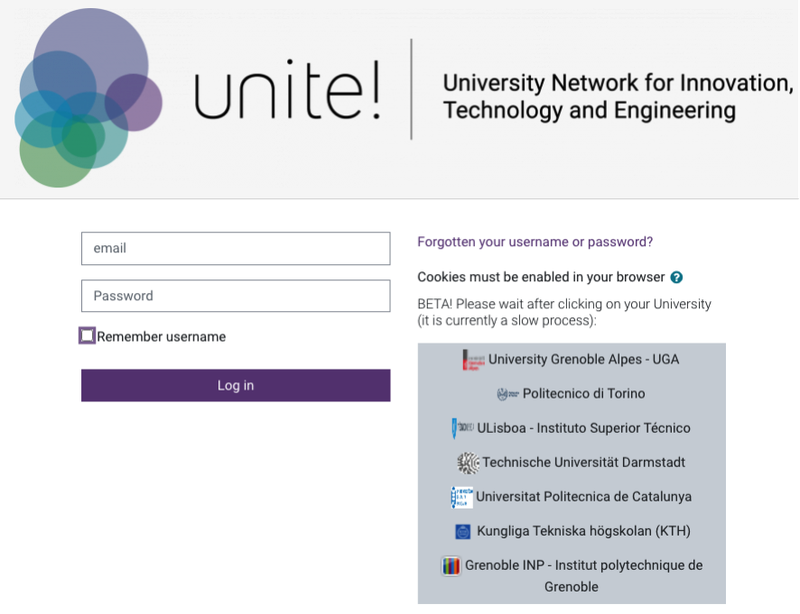The width and height of the screenshot is (800, 614).
Task: Choose ULisboa - Instituto Superior Técnico login
Action: tap(584, 428)
